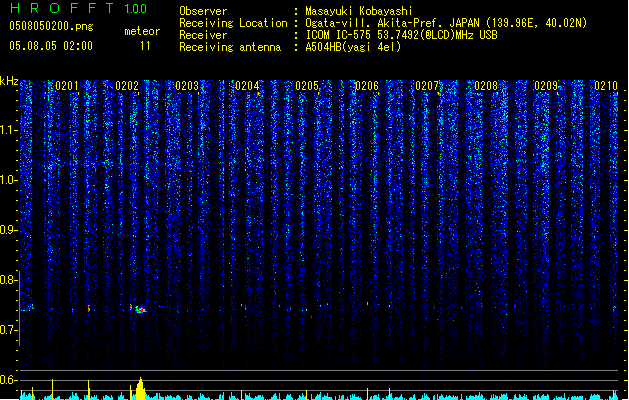Click the 'Observer' field label
The image size is (629, 400).
(203, 11)
